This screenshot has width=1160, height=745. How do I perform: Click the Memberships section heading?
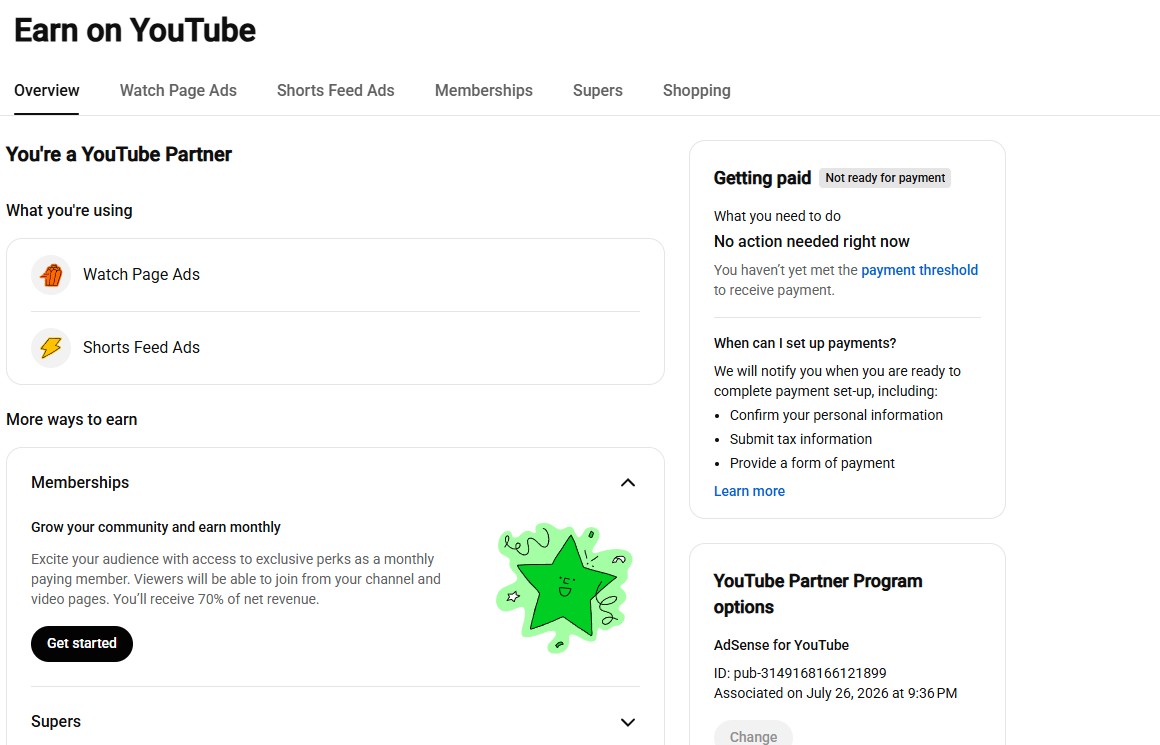click(x=80, y=483)
